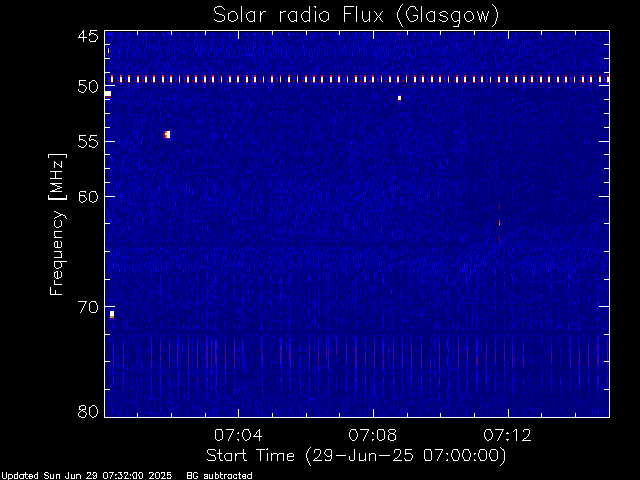
Task: Click the 07:12 time tick label
Action: point(507,435)
